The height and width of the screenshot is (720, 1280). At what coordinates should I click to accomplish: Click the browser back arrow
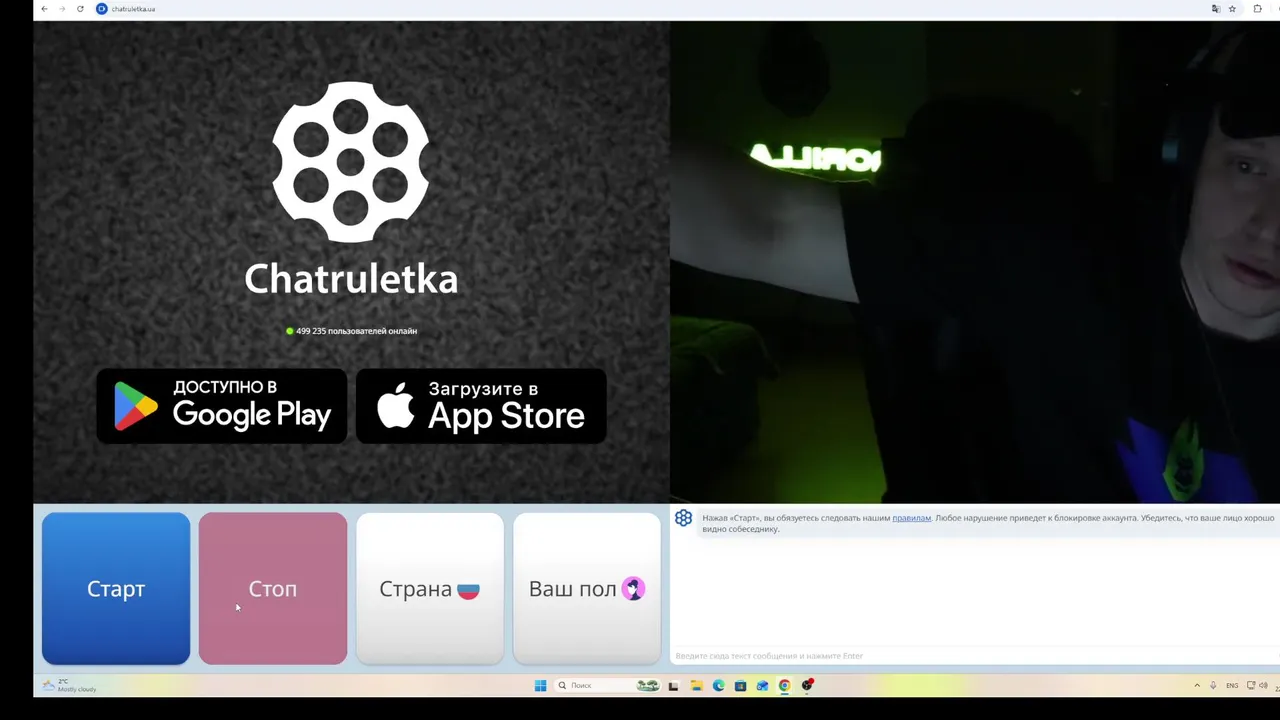click(44, 9)
